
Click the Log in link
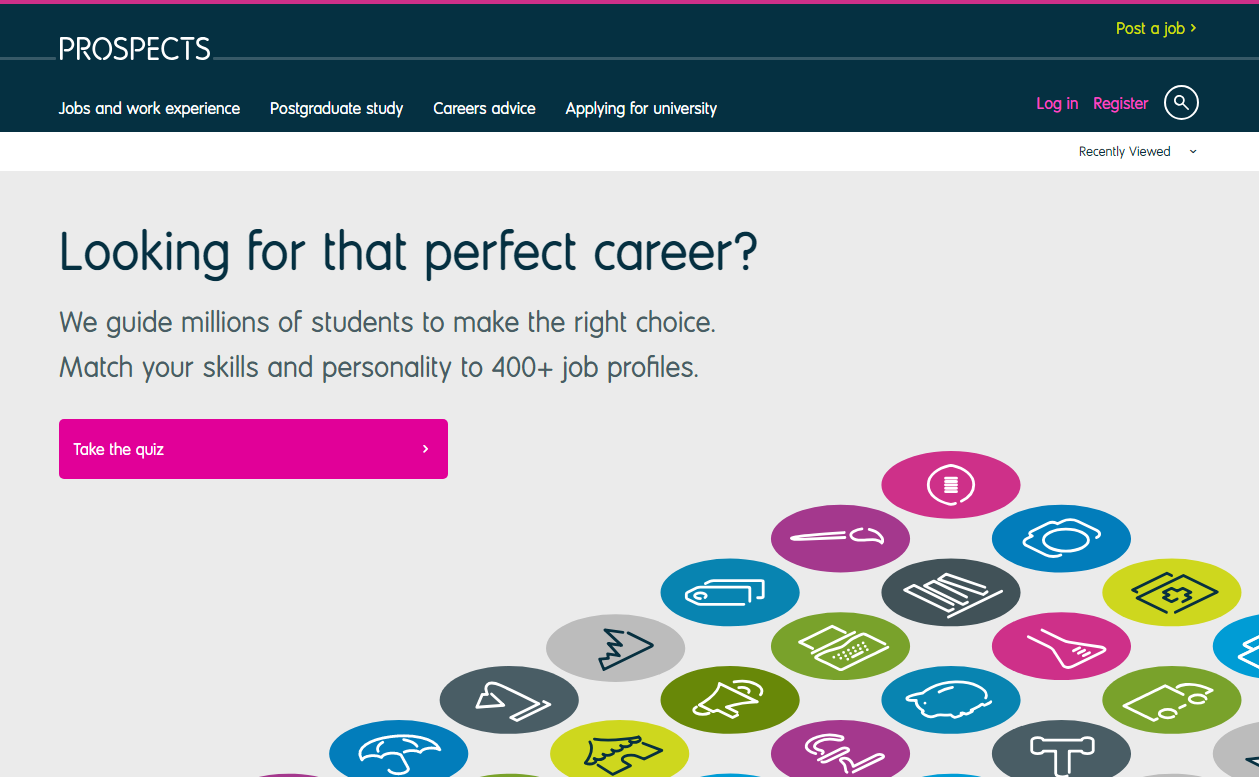click(1057, 103)
